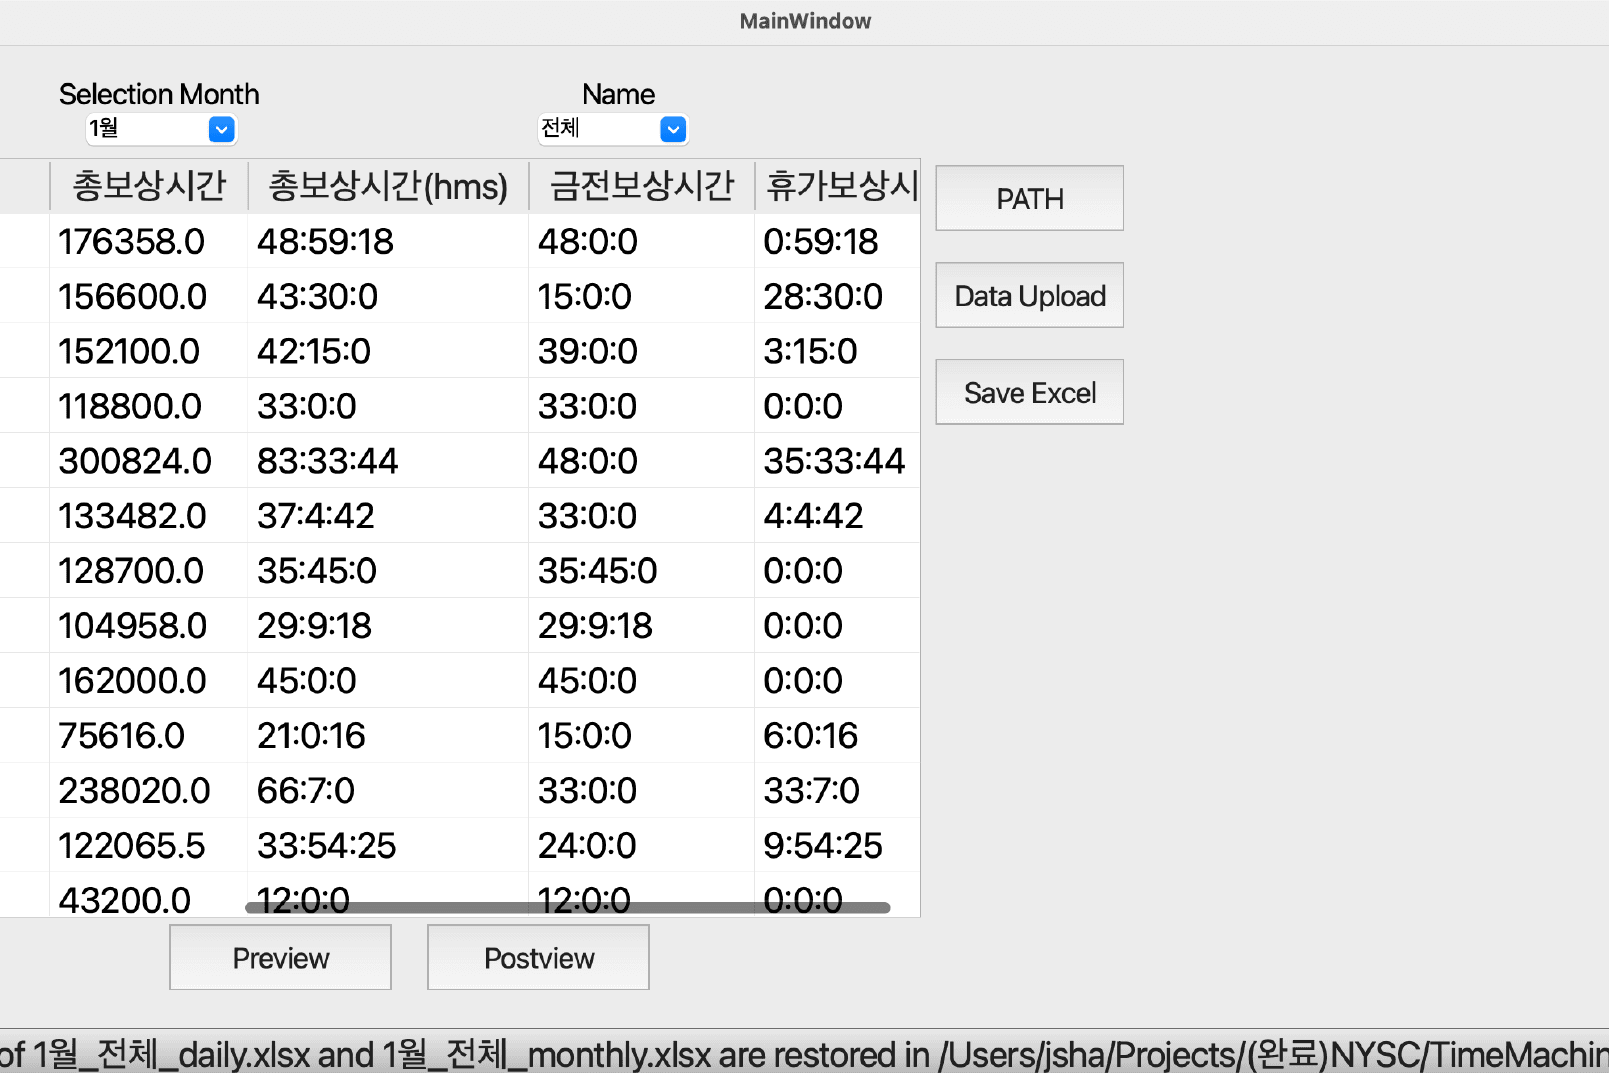1609x1073 pixels.
Task: Select the 휴가보상시 column header
Action: pos(838,186)
